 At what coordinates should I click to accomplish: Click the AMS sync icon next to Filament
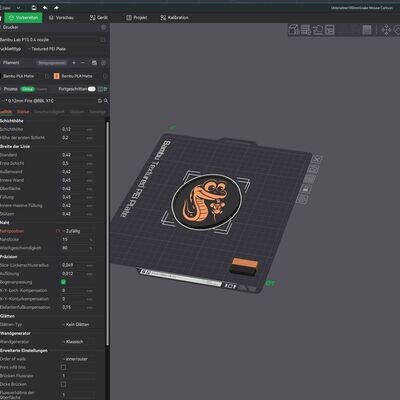point(94,63)
